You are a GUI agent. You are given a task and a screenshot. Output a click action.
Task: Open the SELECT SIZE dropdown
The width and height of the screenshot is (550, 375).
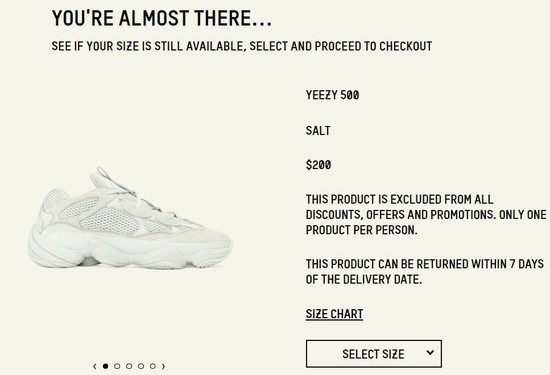[x=374, y=354]
